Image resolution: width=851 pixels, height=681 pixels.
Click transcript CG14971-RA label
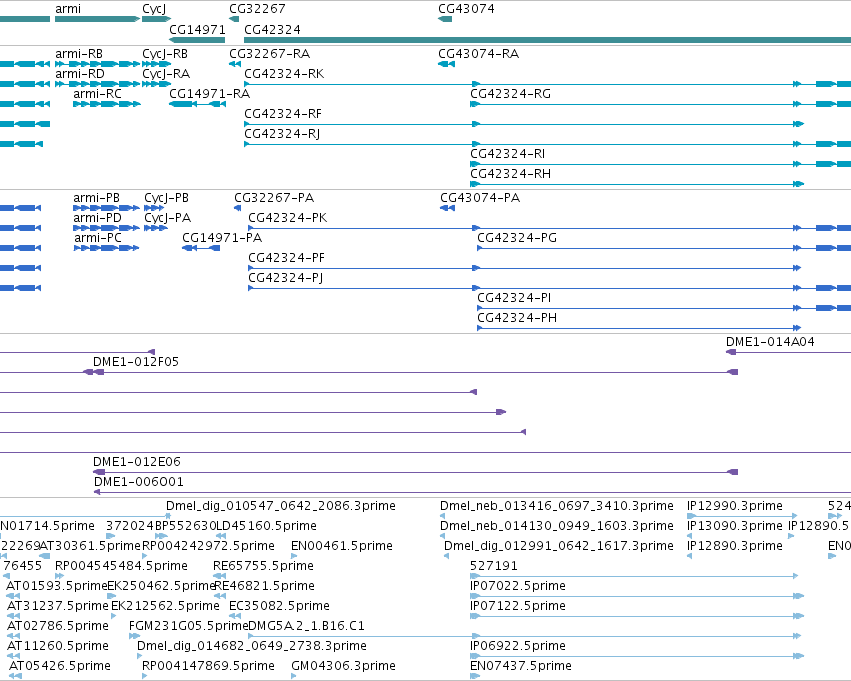tap(209, 94)
